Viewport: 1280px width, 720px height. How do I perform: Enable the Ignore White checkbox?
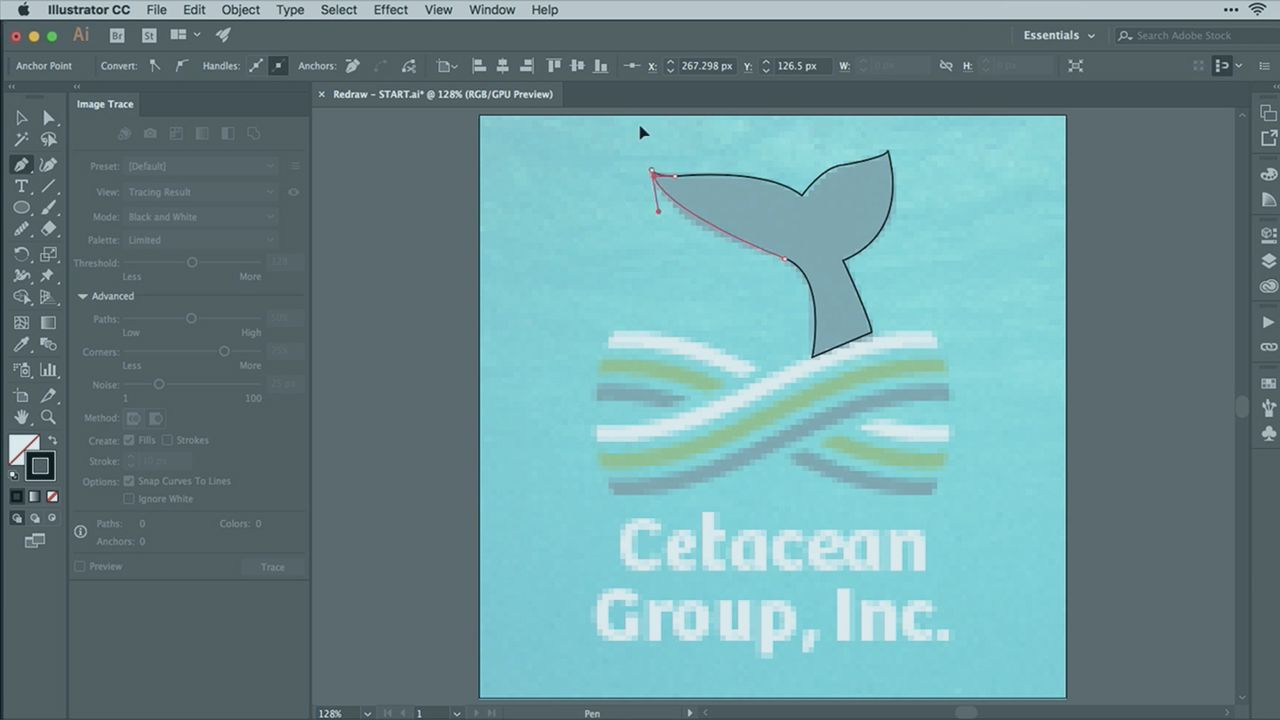pyautogui.click(x=128, y=499)
